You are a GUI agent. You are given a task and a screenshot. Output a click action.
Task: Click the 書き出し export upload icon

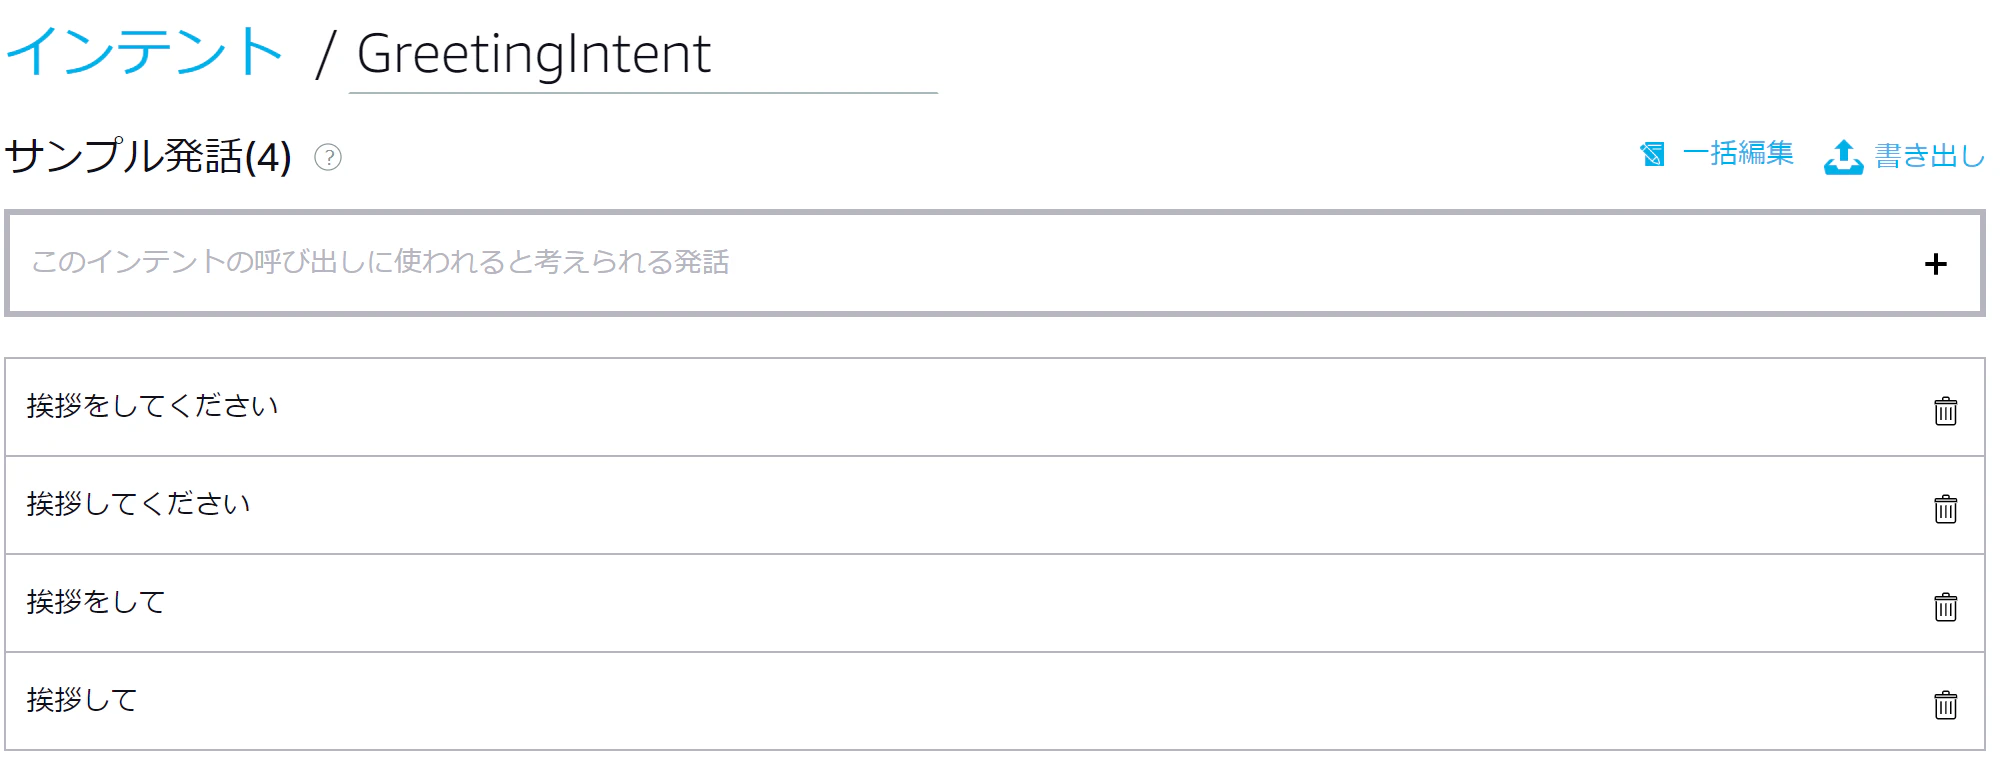1843,156
